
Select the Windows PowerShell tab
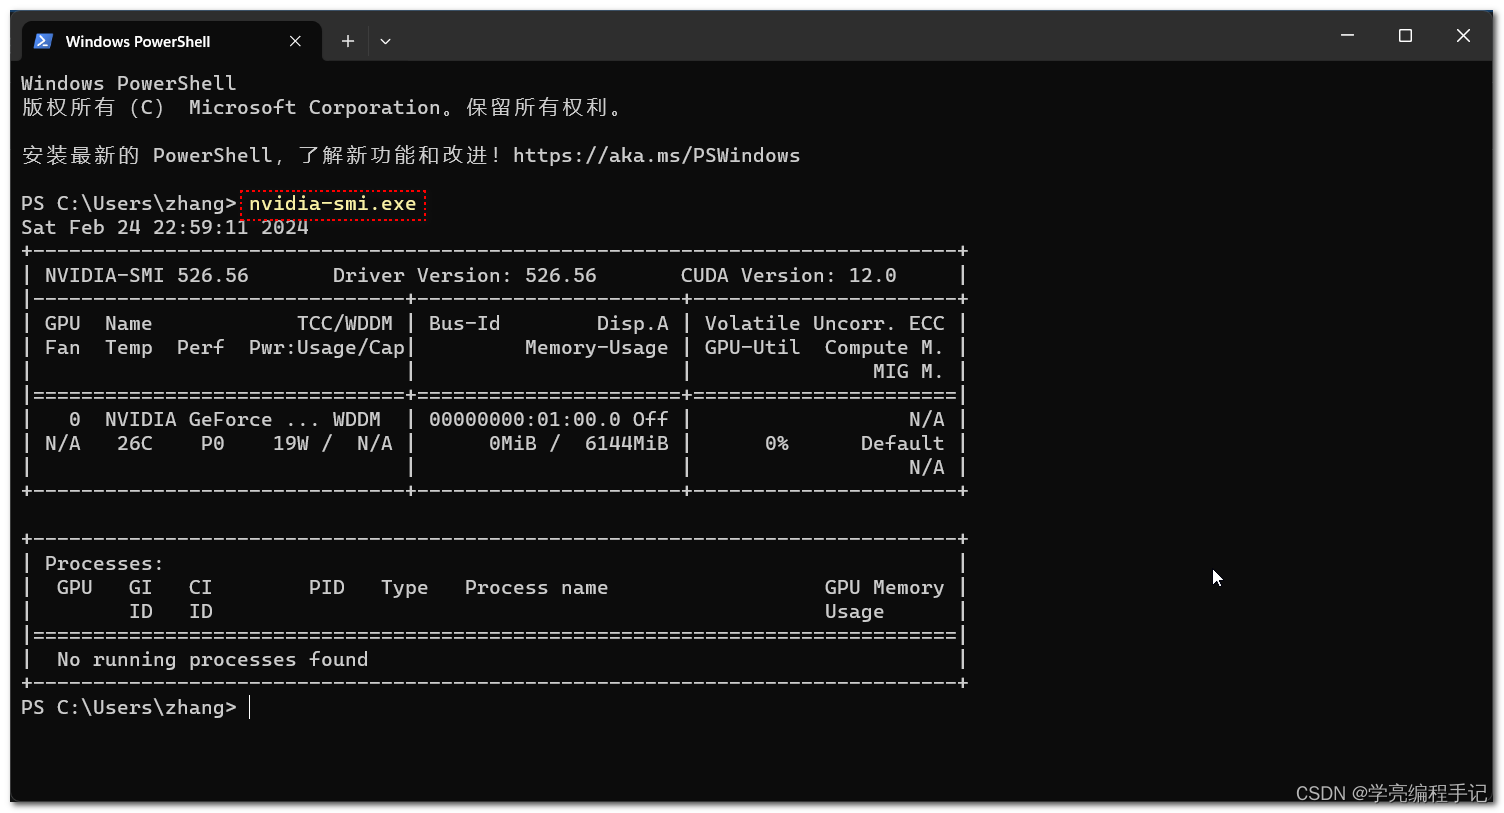171,41
